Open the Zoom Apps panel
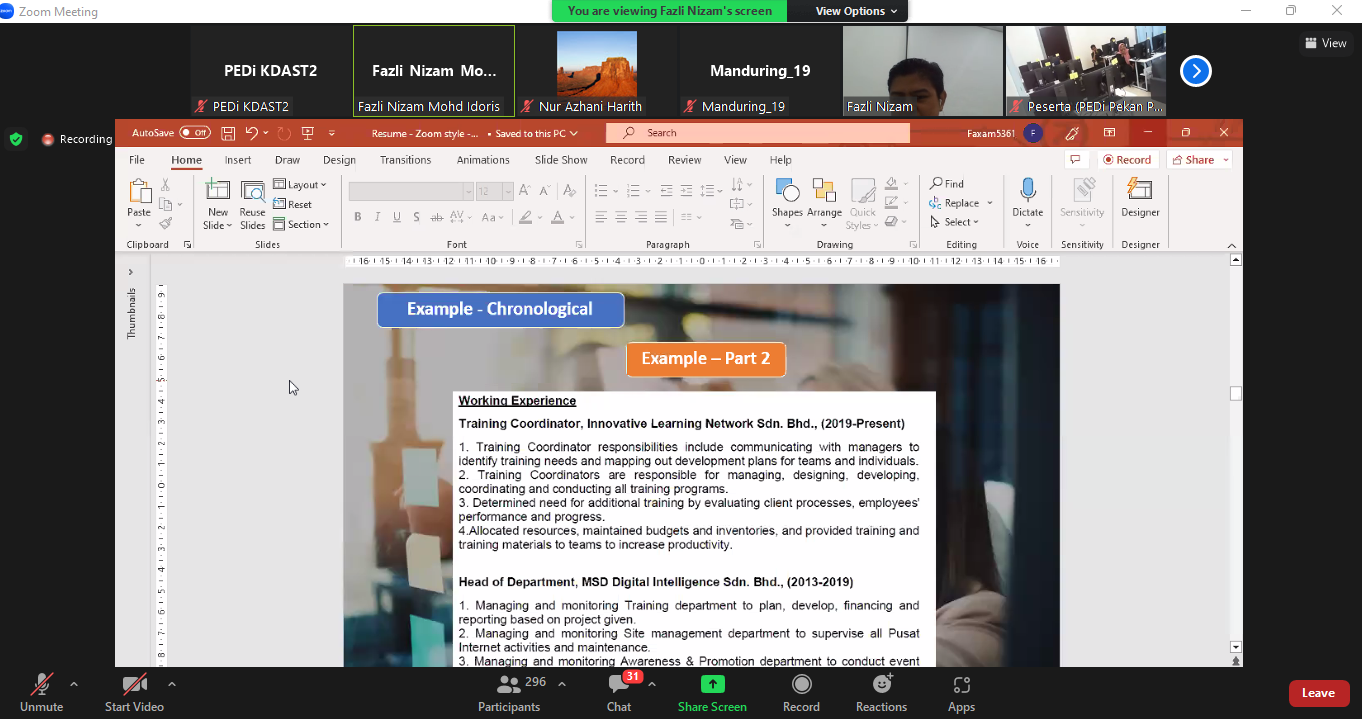This screenshot has height=719, width=1362. click(x=961, y=686)
